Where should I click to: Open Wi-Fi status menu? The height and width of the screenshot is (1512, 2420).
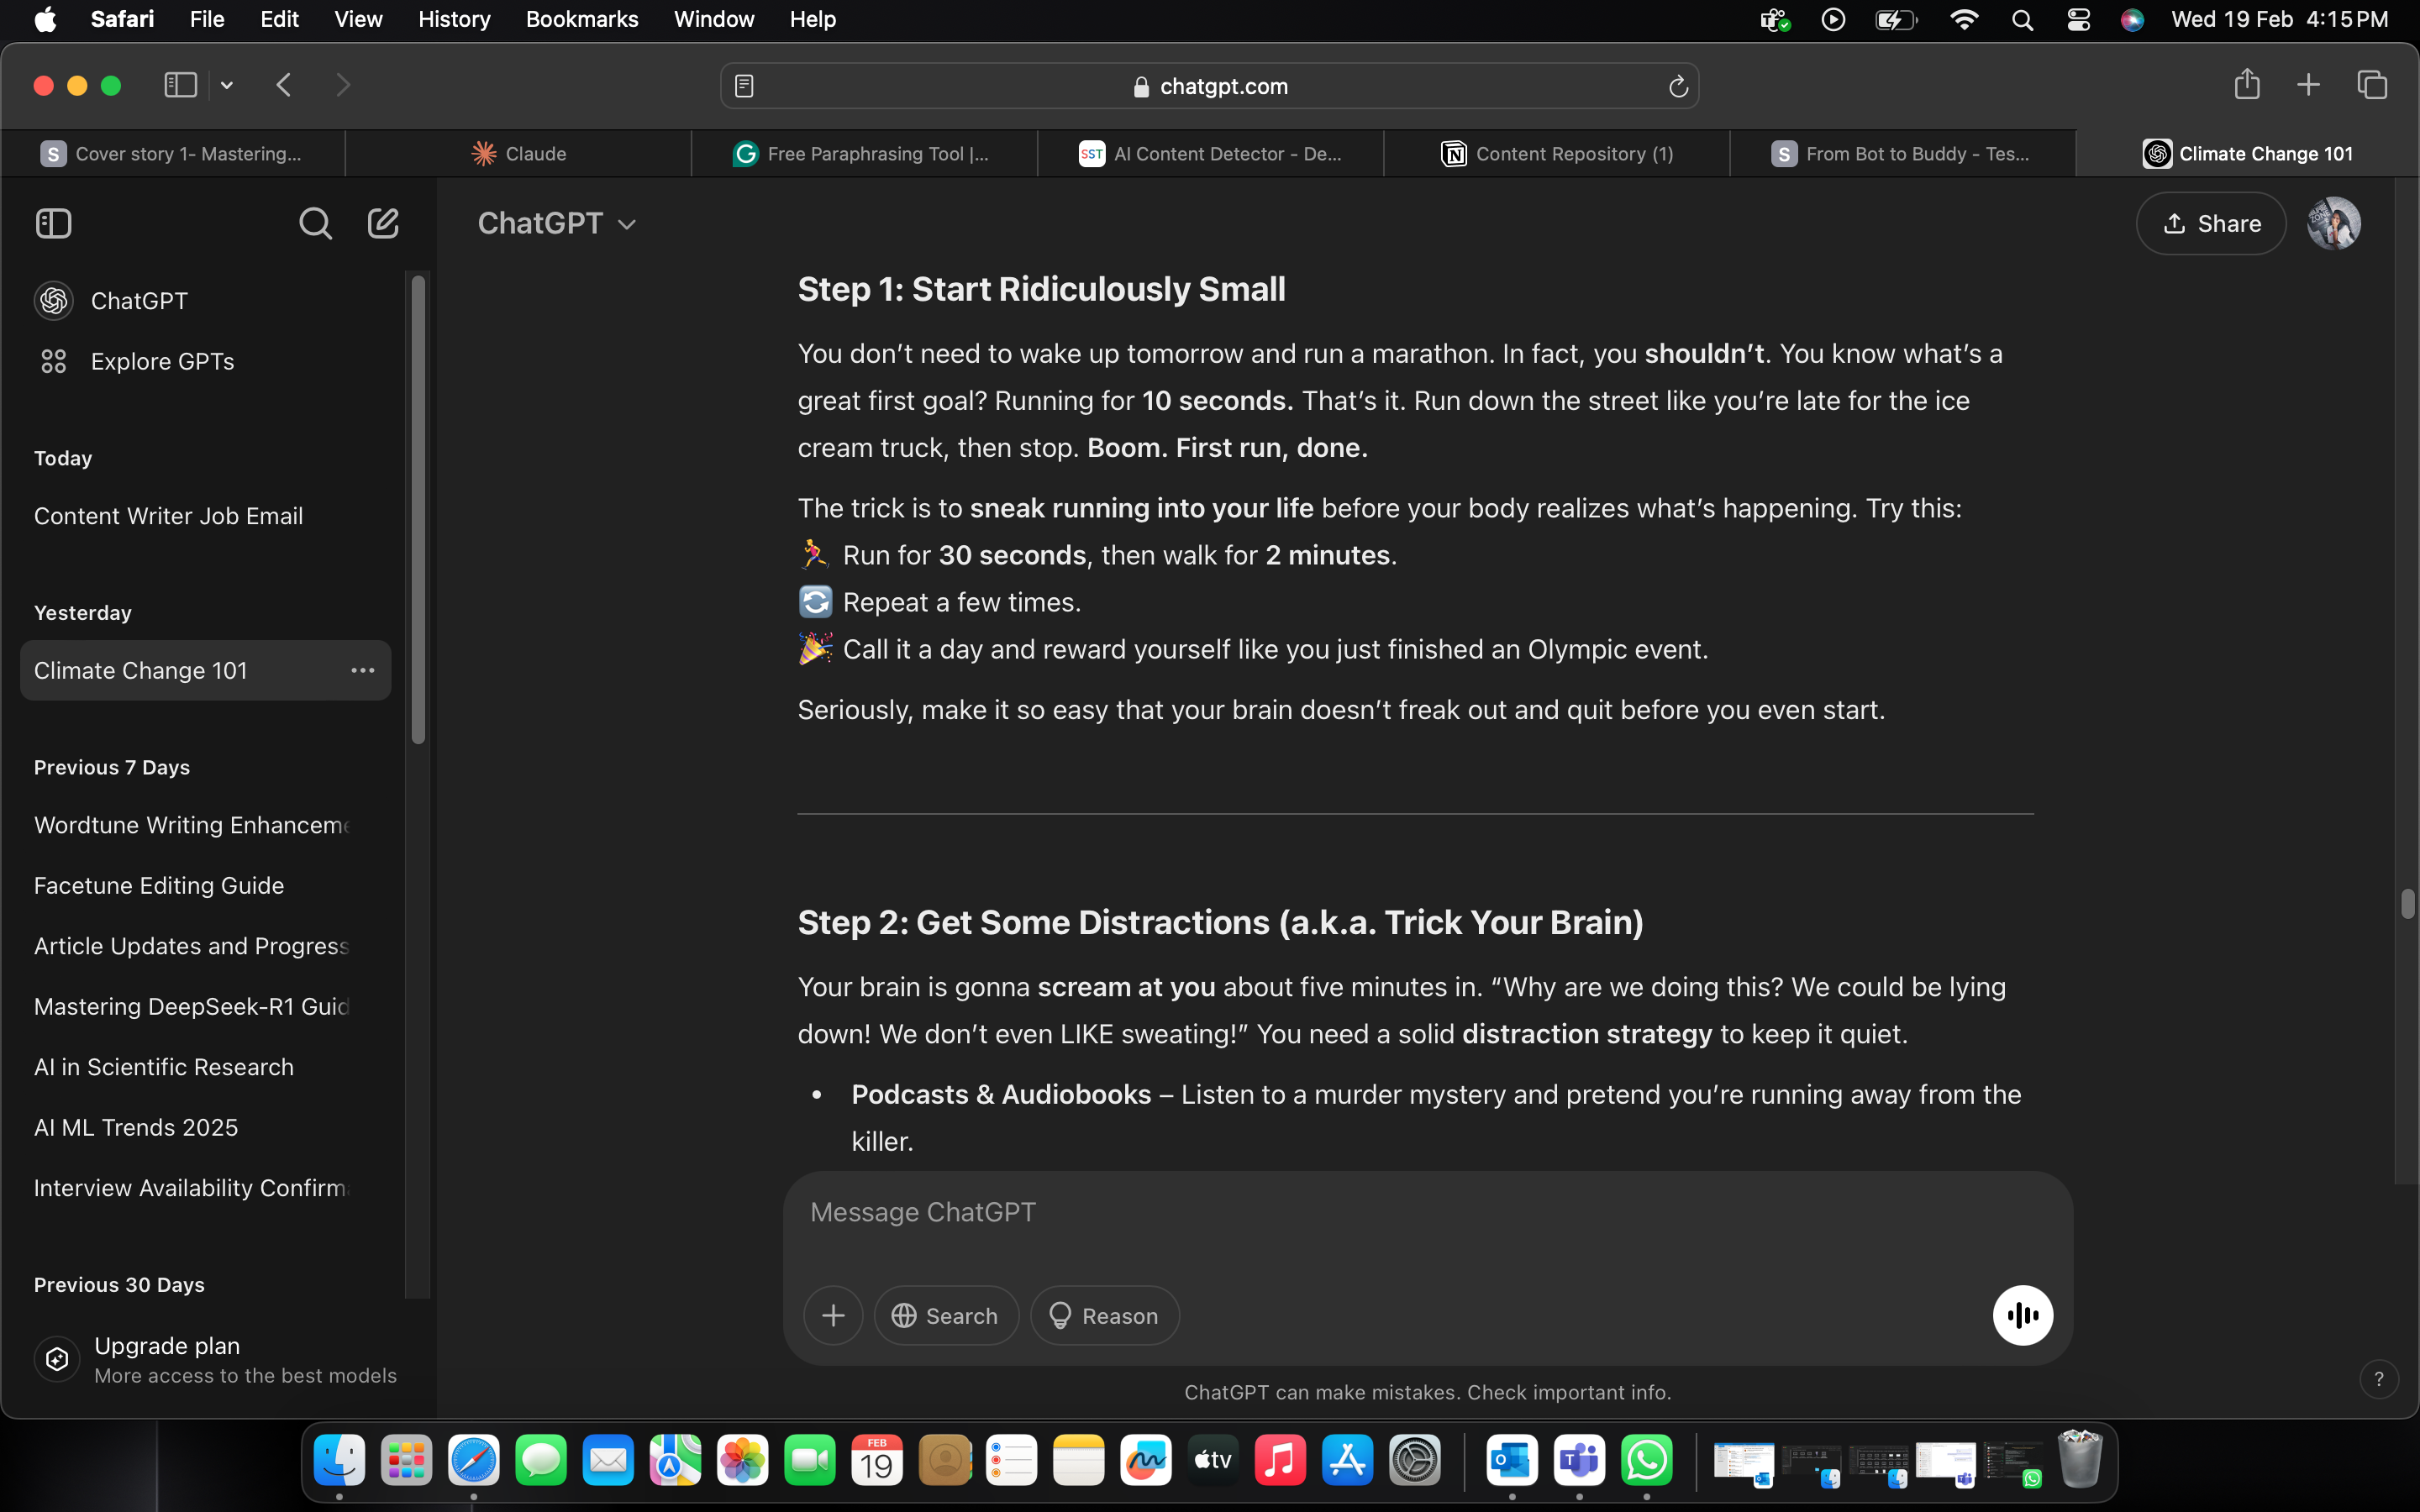click(x=1964, y=19)
